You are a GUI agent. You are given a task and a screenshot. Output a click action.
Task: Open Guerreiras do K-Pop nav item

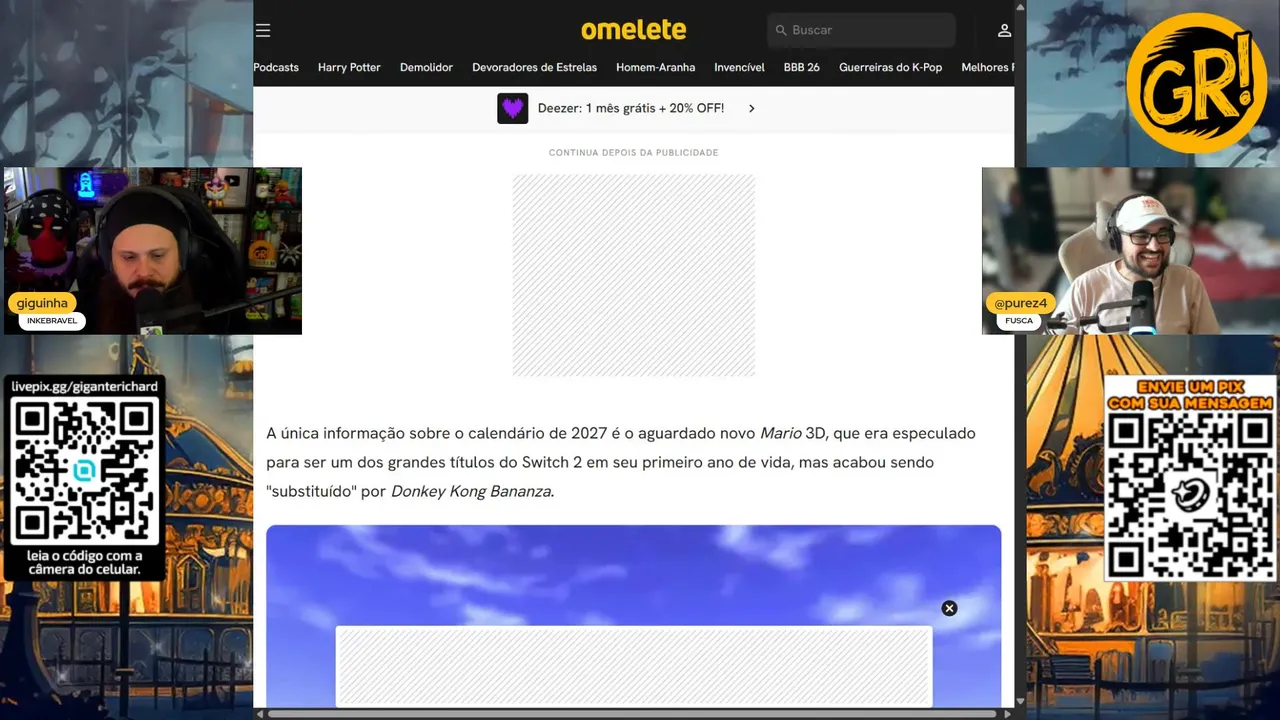[x=890, y=67]
